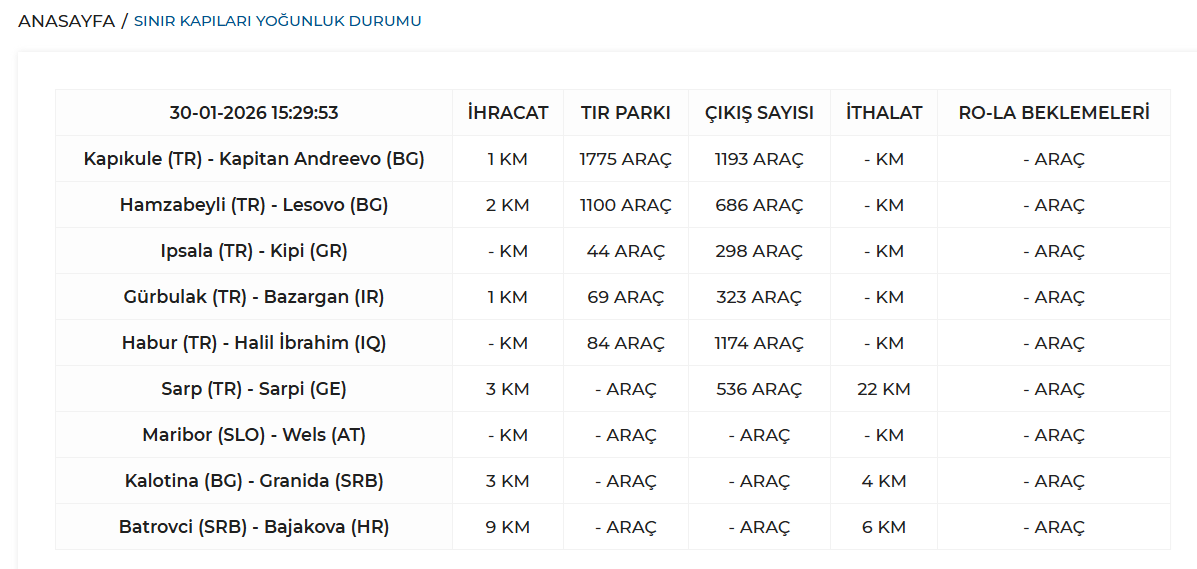Click the İTHALAT column header

coord(884,113)
